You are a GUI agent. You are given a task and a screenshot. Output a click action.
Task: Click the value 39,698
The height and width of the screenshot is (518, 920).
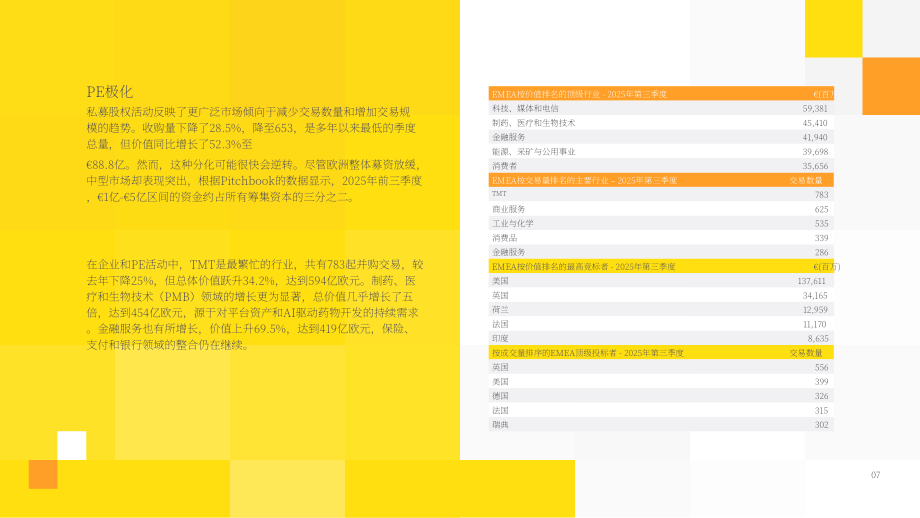[x=815, y=151]
